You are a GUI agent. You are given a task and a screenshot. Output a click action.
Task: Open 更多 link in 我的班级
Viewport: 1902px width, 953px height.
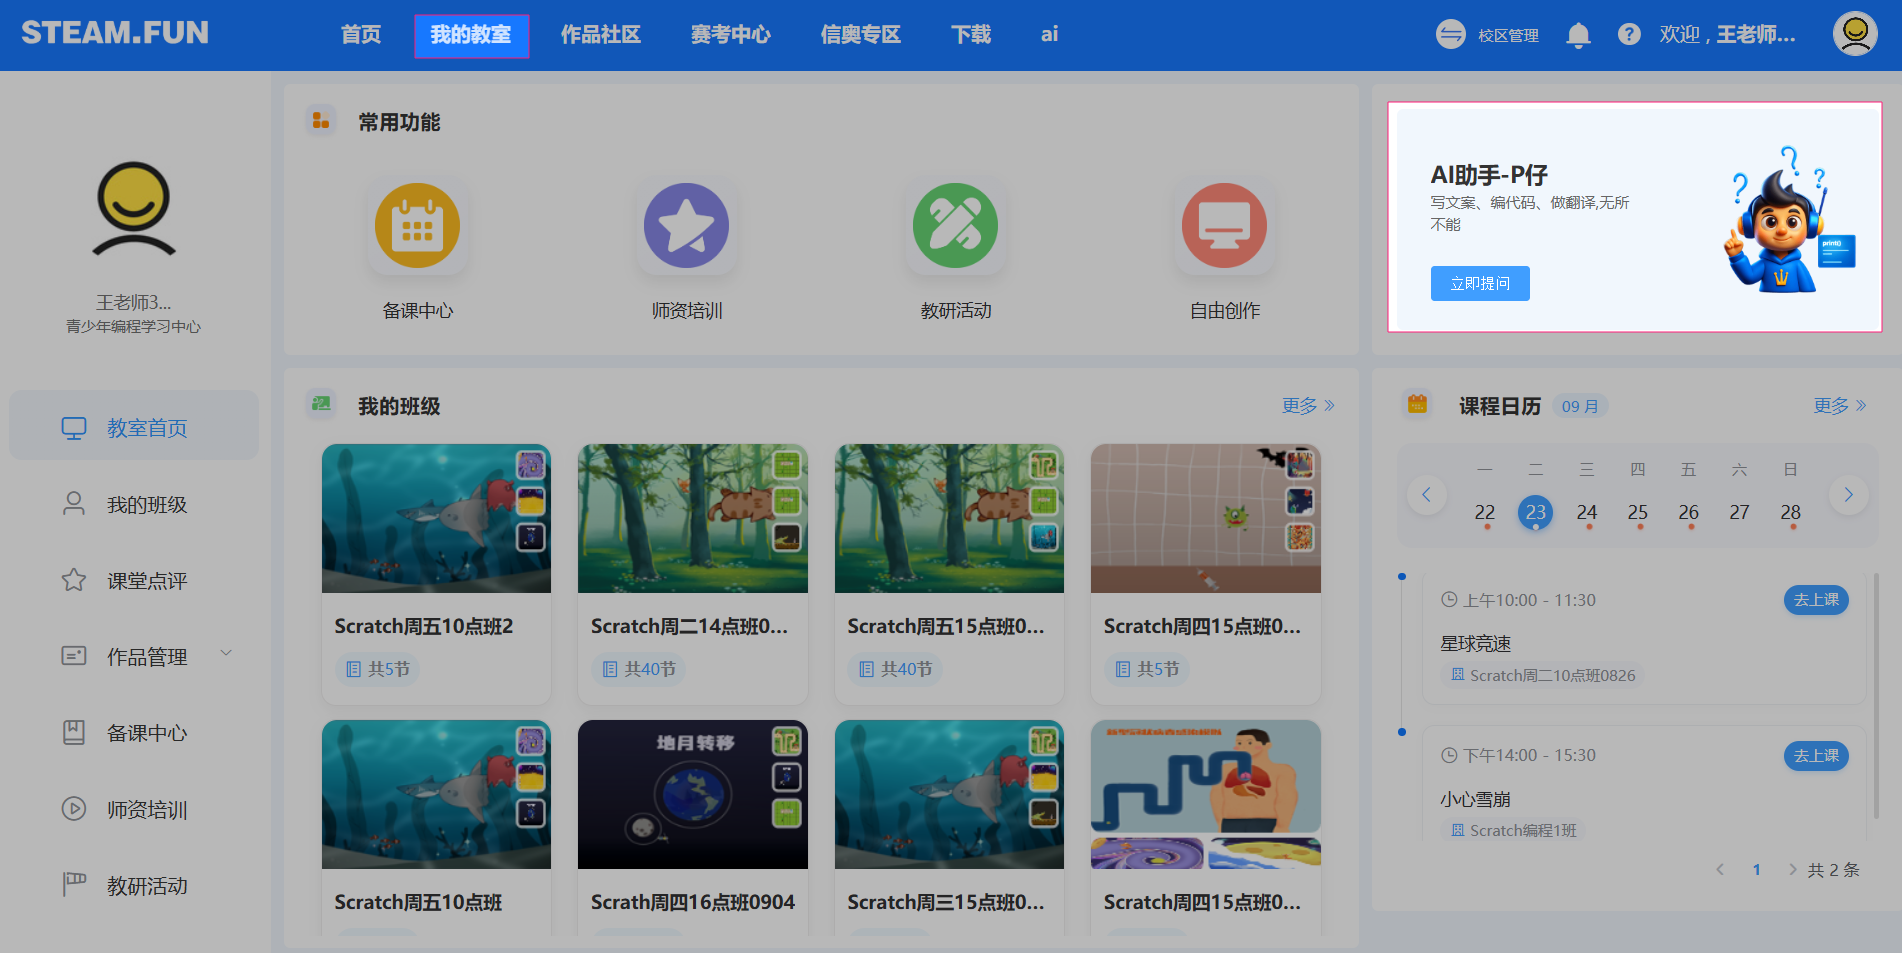click(1307, 405)
